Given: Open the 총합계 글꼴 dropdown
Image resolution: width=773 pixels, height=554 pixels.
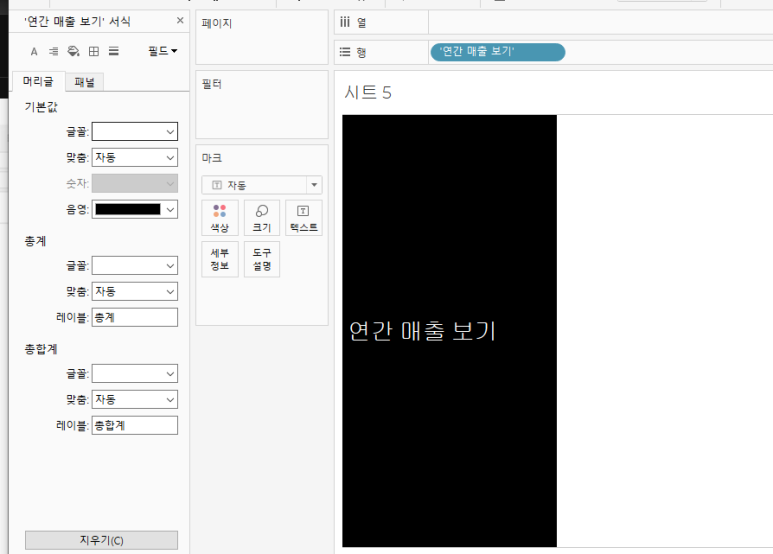Looking at the screenshot, I should [135, 374].
